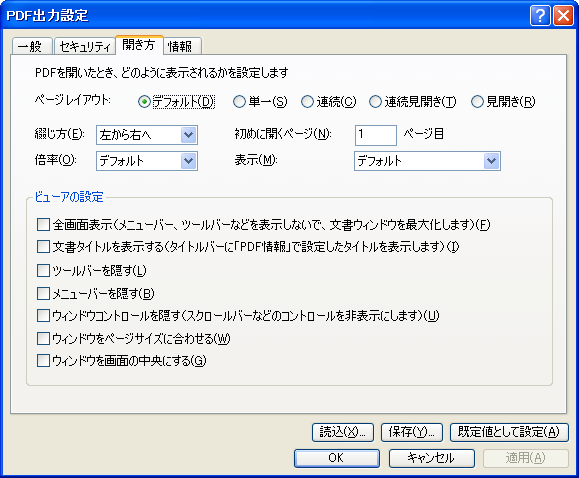
Task: Click 既定値として設定(A) button
Action: (509, 432)
